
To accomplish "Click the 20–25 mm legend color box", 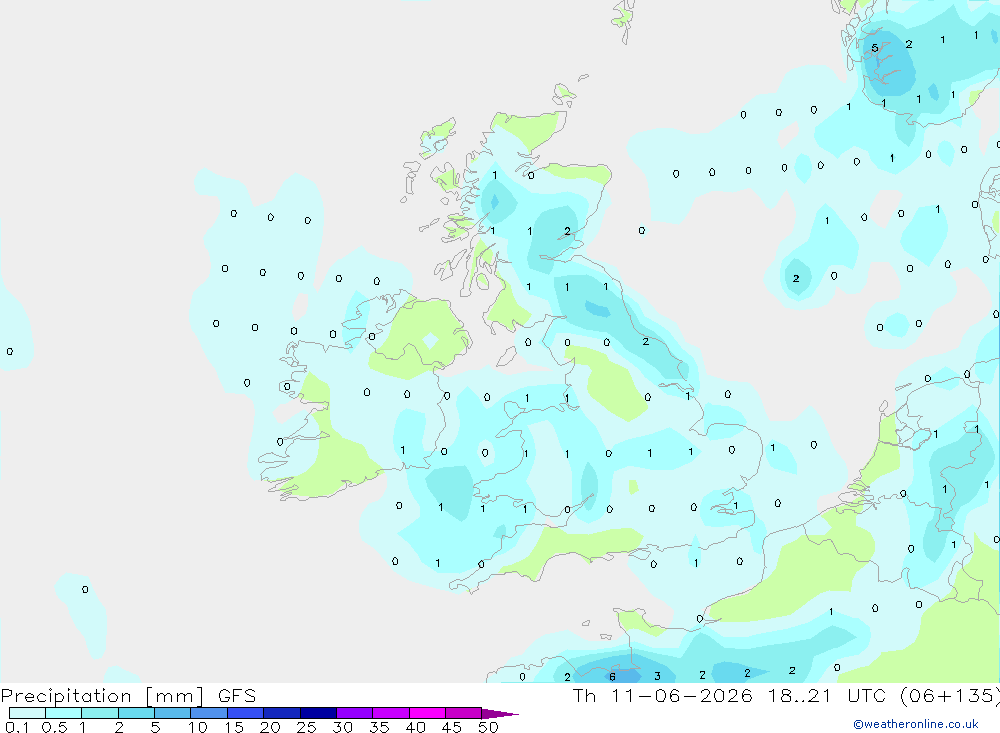I will [282, 713].
